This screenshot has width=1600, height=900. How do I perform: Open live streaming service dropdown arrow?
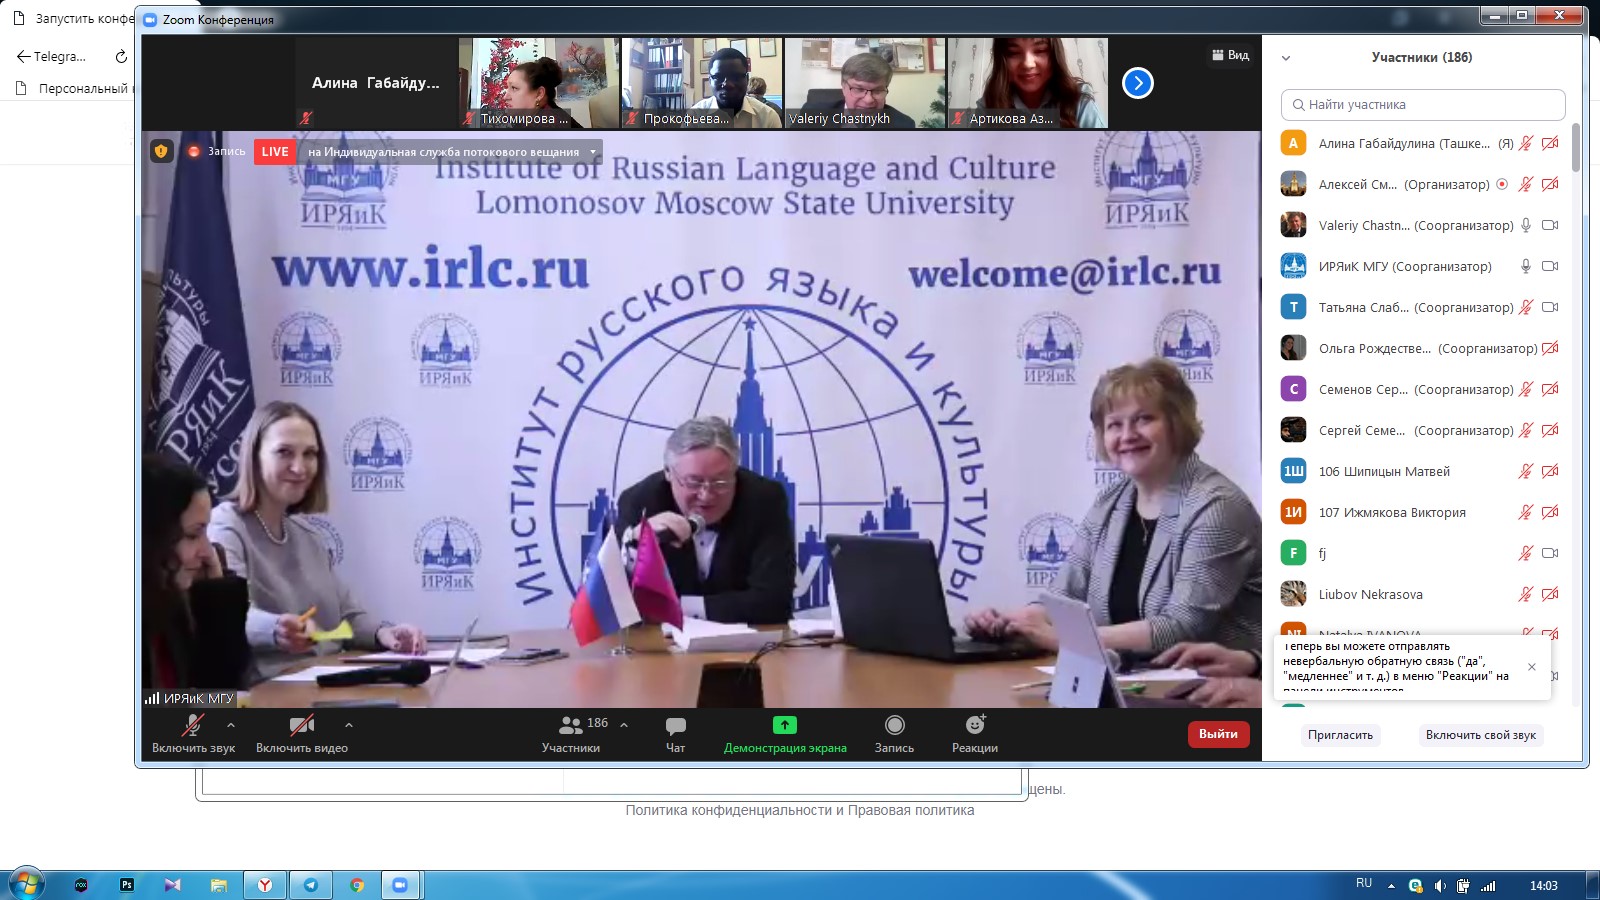click(593, 152)
